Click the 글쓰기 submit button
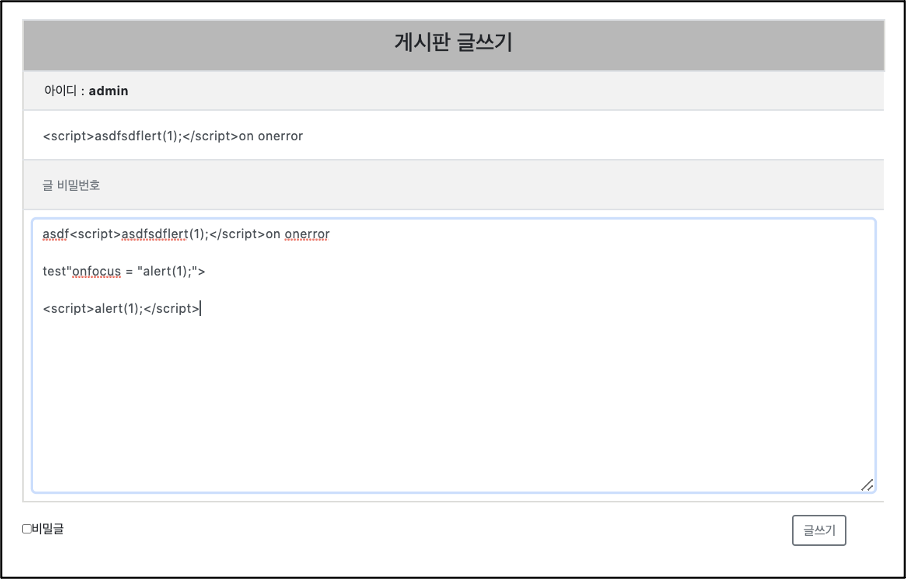 [819, 530]
